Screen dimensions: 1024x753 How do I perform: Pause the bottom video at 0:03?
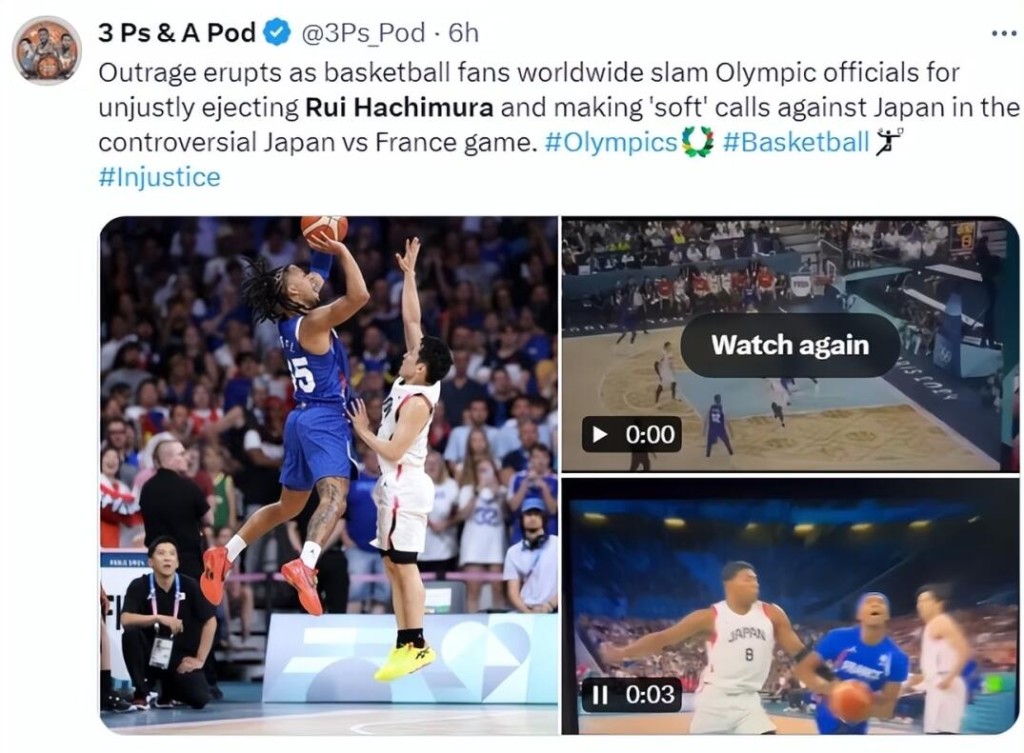point(600,694)
